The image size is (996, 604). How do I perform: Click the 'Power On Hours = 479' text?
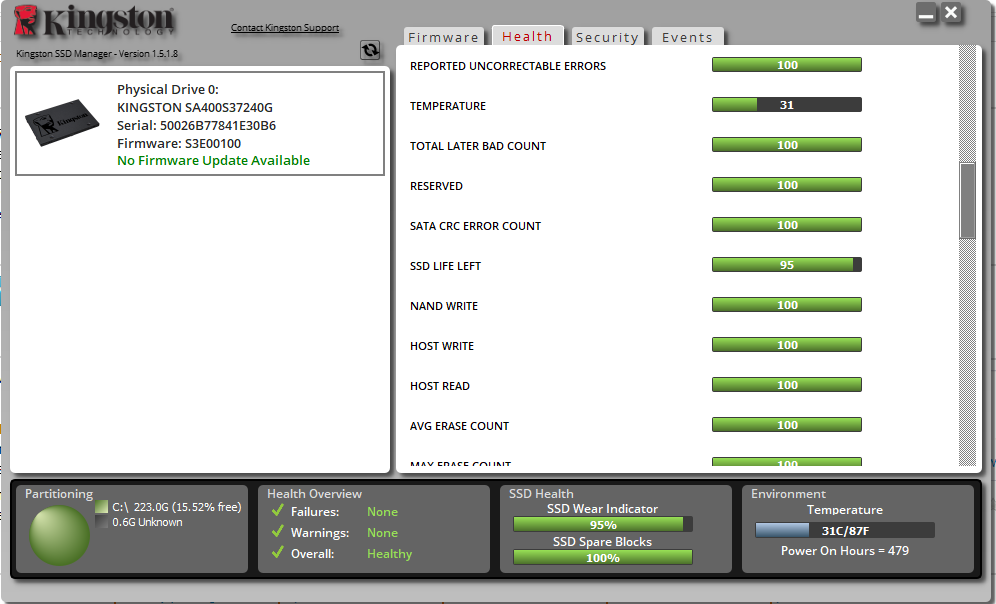coord(845,551)
